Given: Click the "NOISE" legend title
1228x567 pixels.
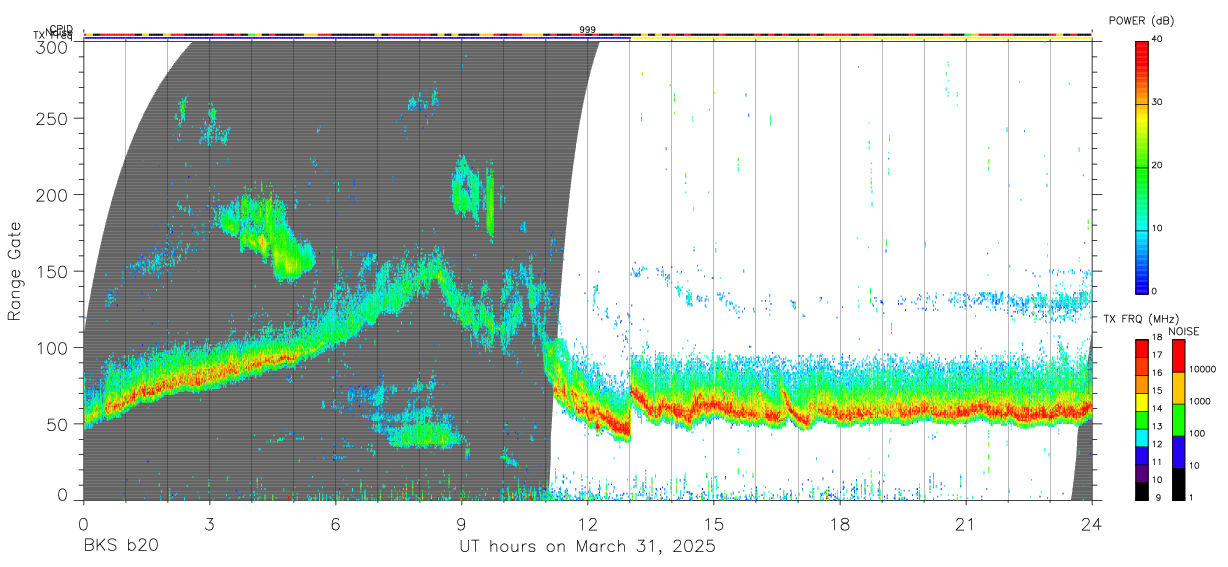Looking at the screenshot, I should (1184, 331).
